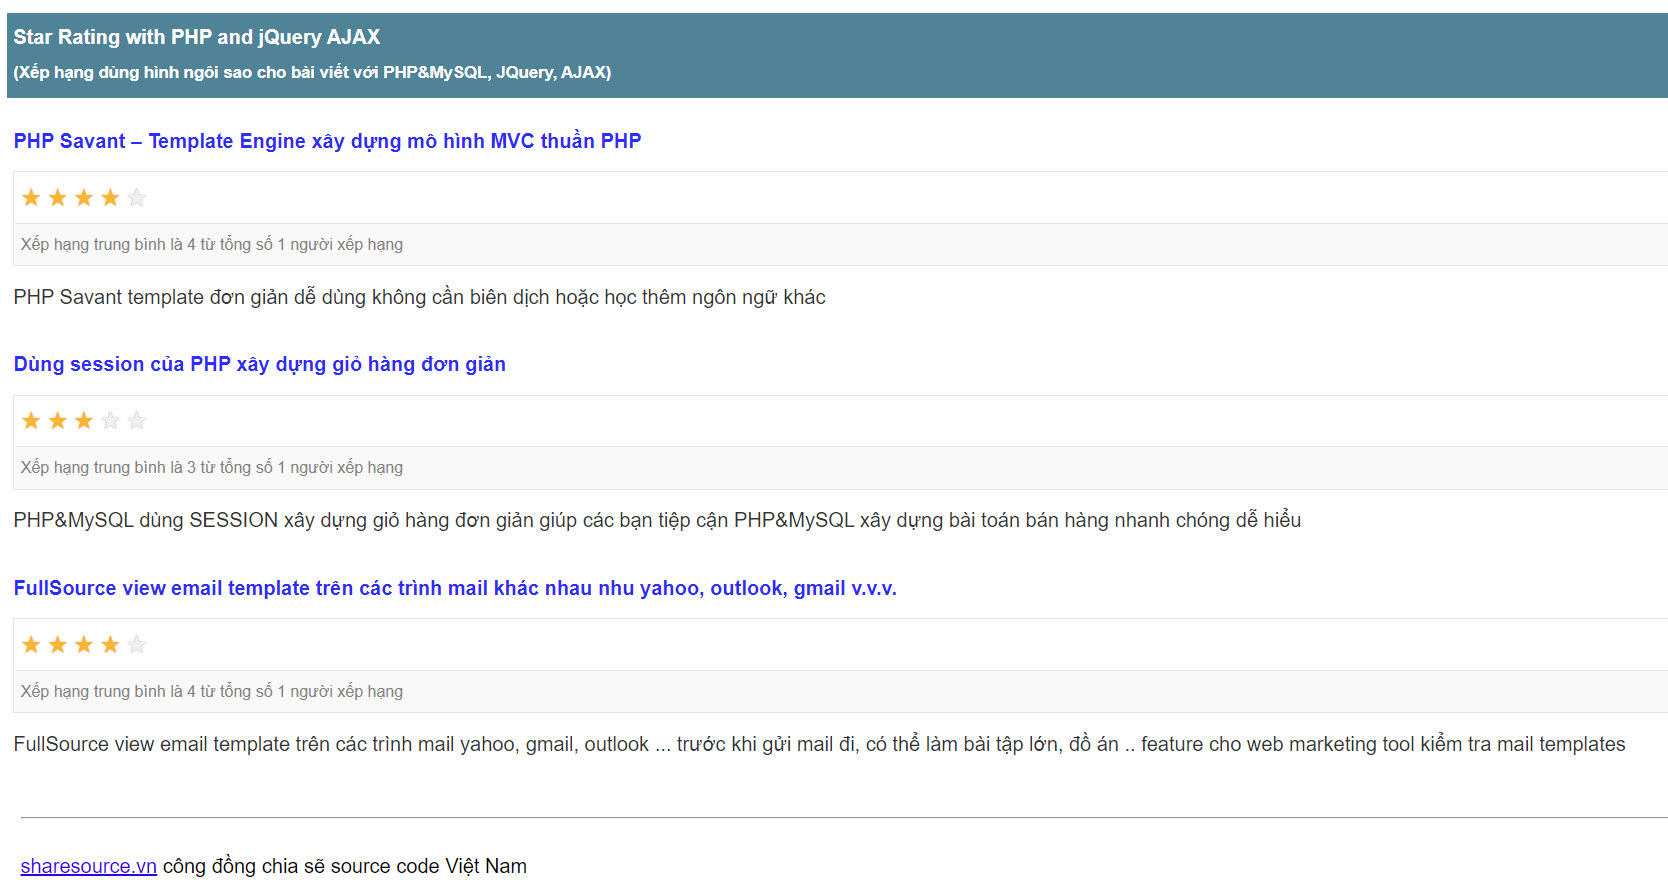This screenshot has height=895, width=1668.
Task: Click rating summary text under email template stars
Action: coord(212,691)
